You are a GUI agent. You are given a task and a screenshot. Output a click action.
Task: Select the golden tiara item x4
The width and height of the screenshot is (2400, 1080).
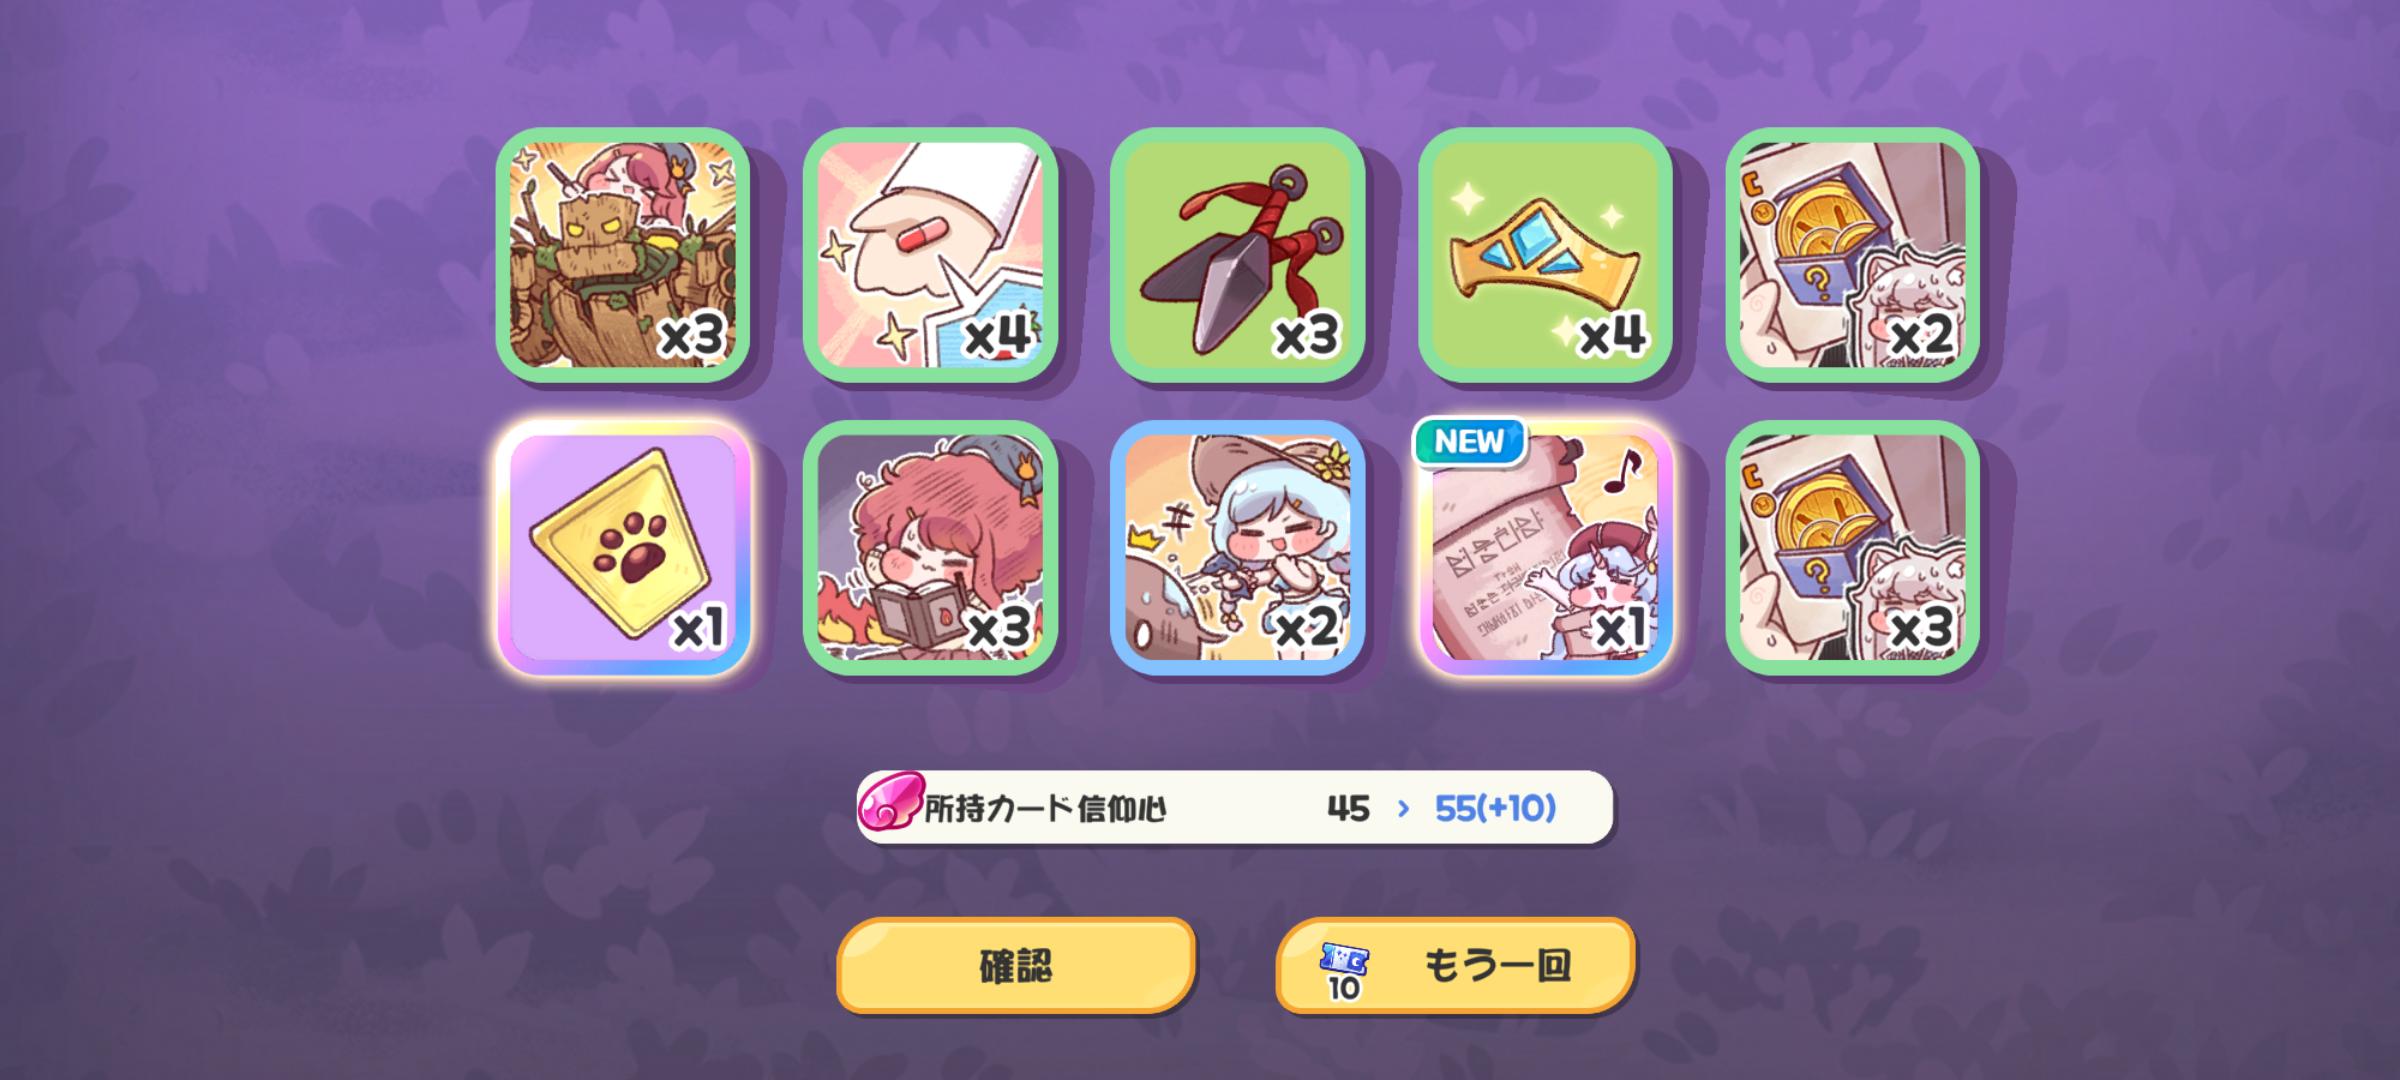coord(1545,255)
